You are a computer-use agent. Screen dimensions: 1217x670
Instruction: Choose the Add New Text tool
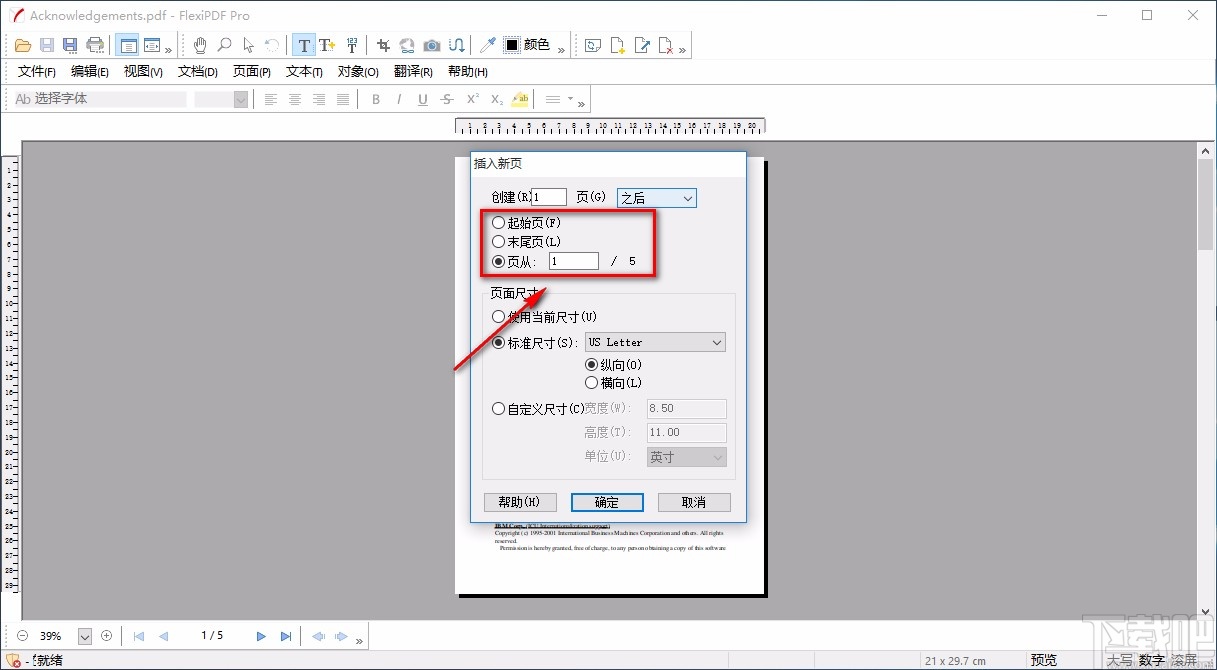(328, 45)
